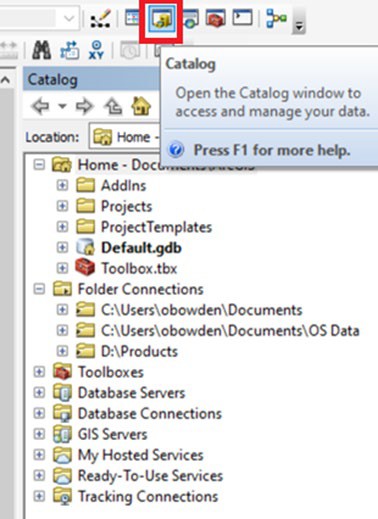Image resolution: width=378 pixels, height=519 pixels.
Task: Expand the My Hosted Services node
Action: (39, 455)
